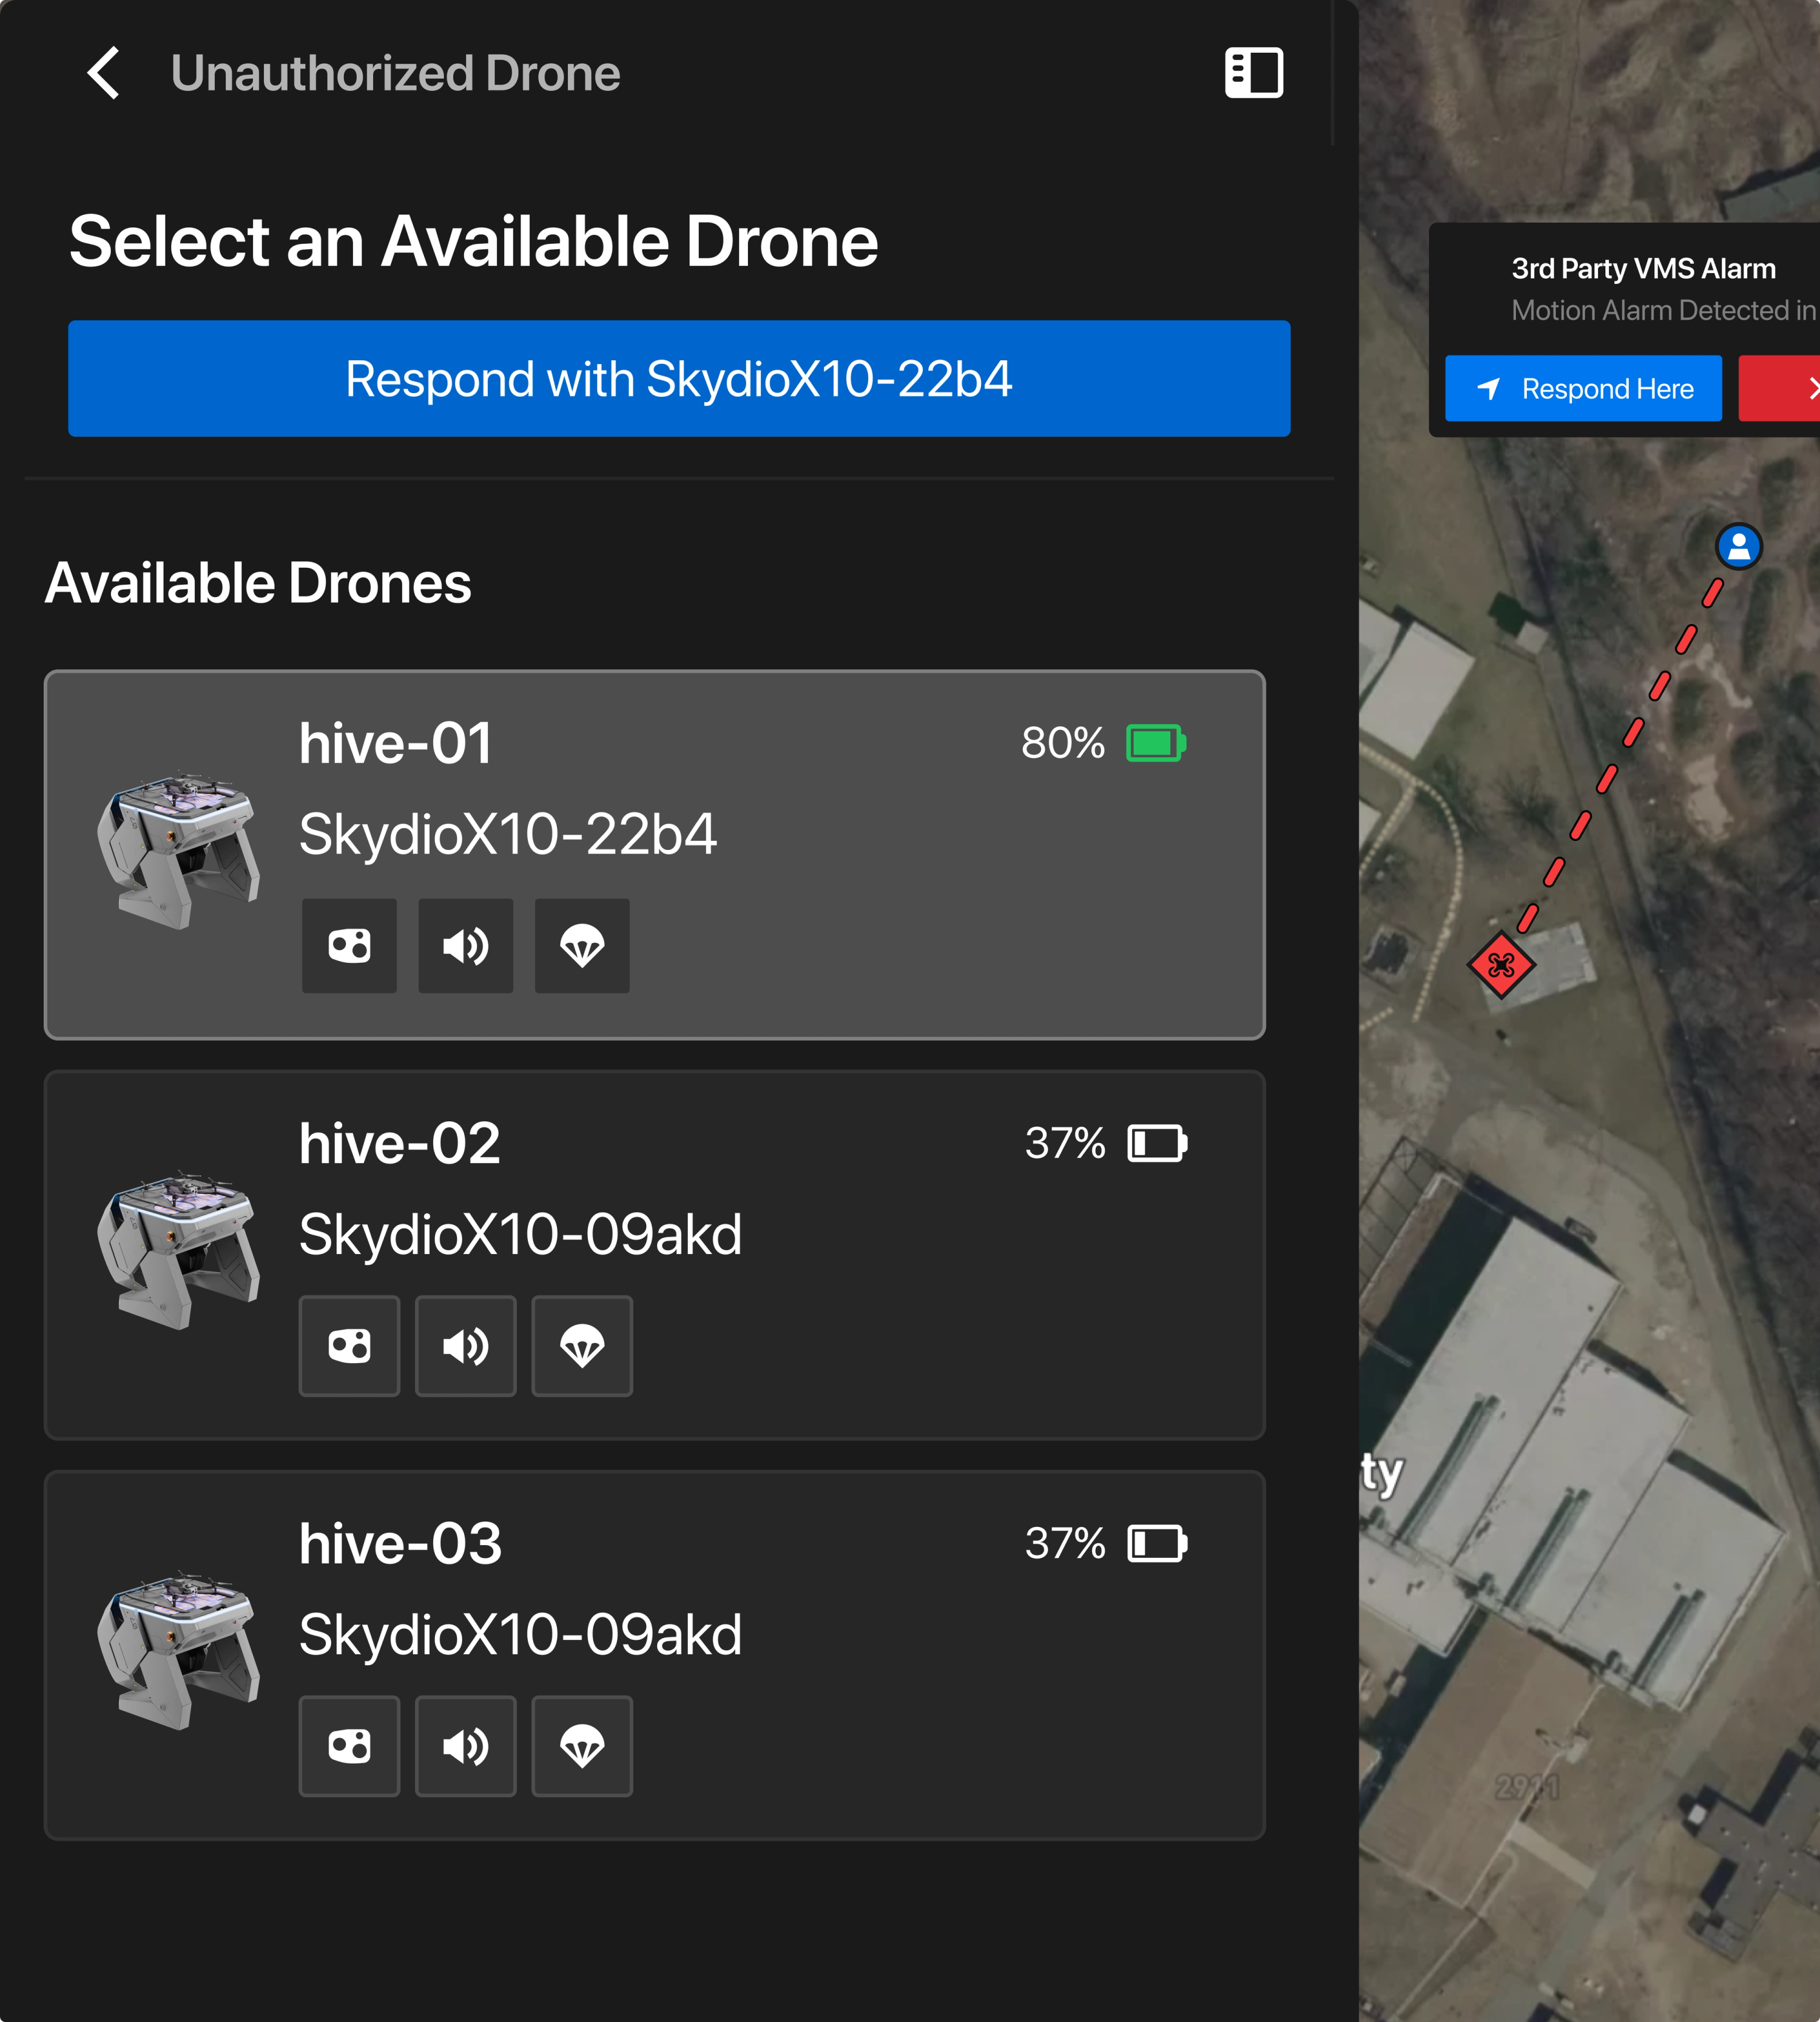
Task: Select the hive-03 drone card
Action: (655, 1655)
